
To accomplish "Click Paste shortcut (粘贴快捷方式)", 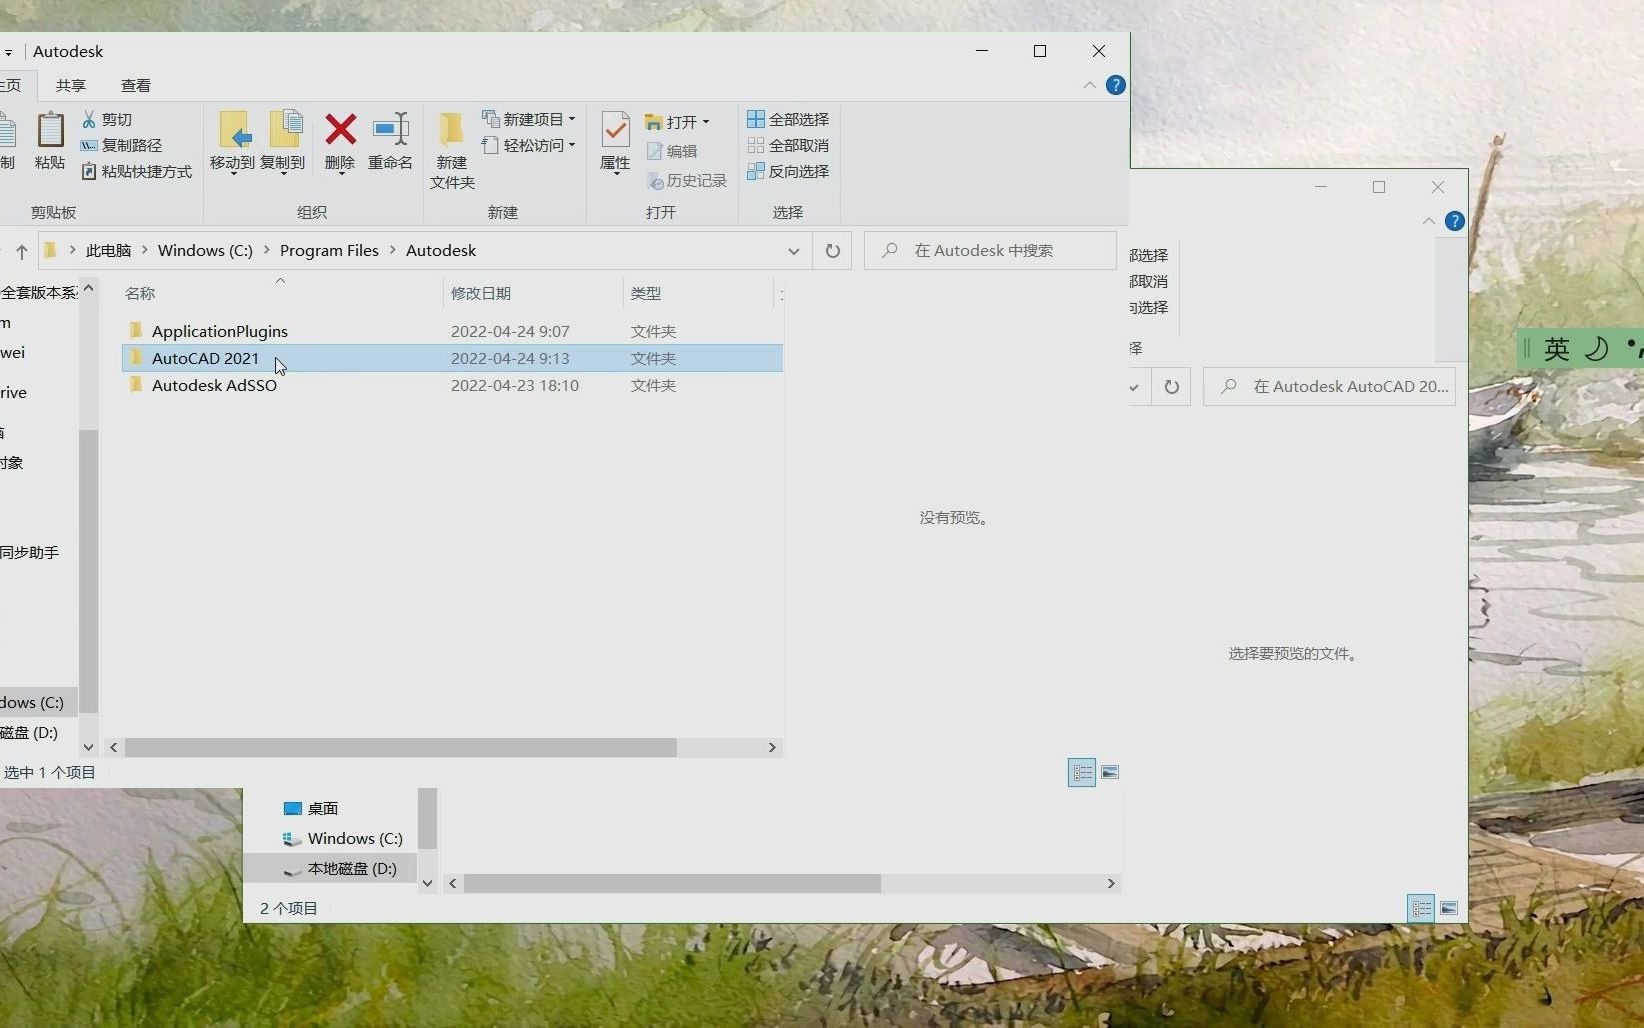I will pyautogui.click(x=136, y=171).
